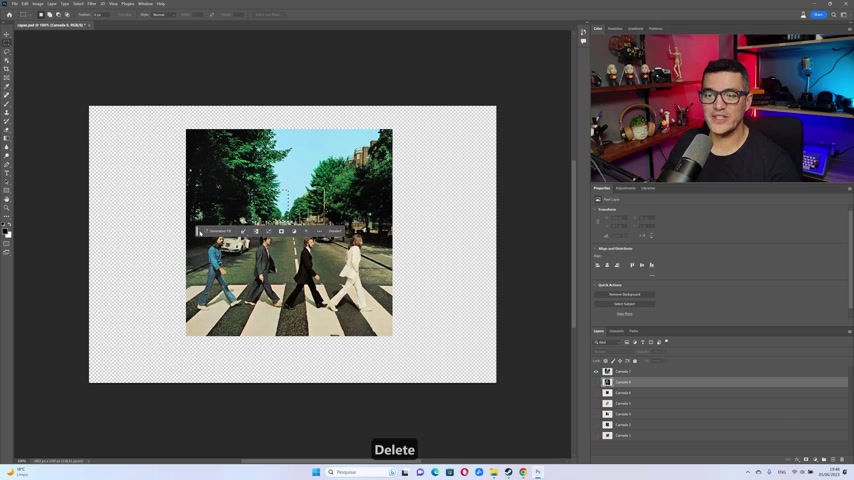Select the Move tool
This screenshot has height=480, width=854.
[x=7, y=34]
